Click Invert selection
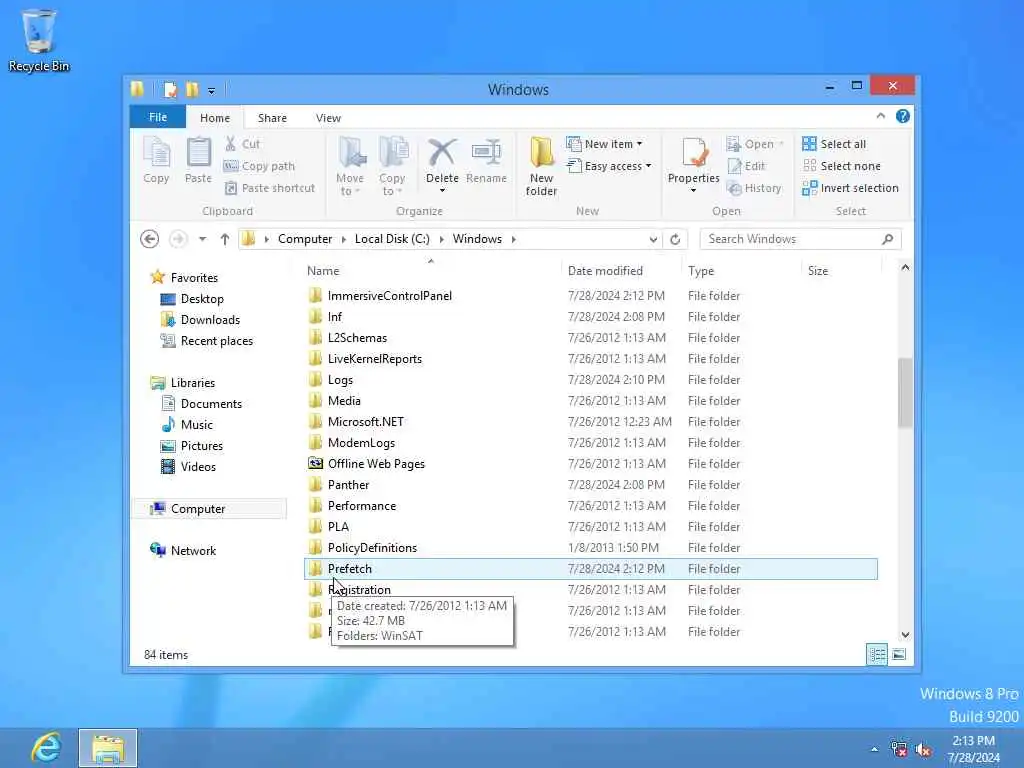The height and width of the screenshot is (768, 1024). (x=851, y=188)
